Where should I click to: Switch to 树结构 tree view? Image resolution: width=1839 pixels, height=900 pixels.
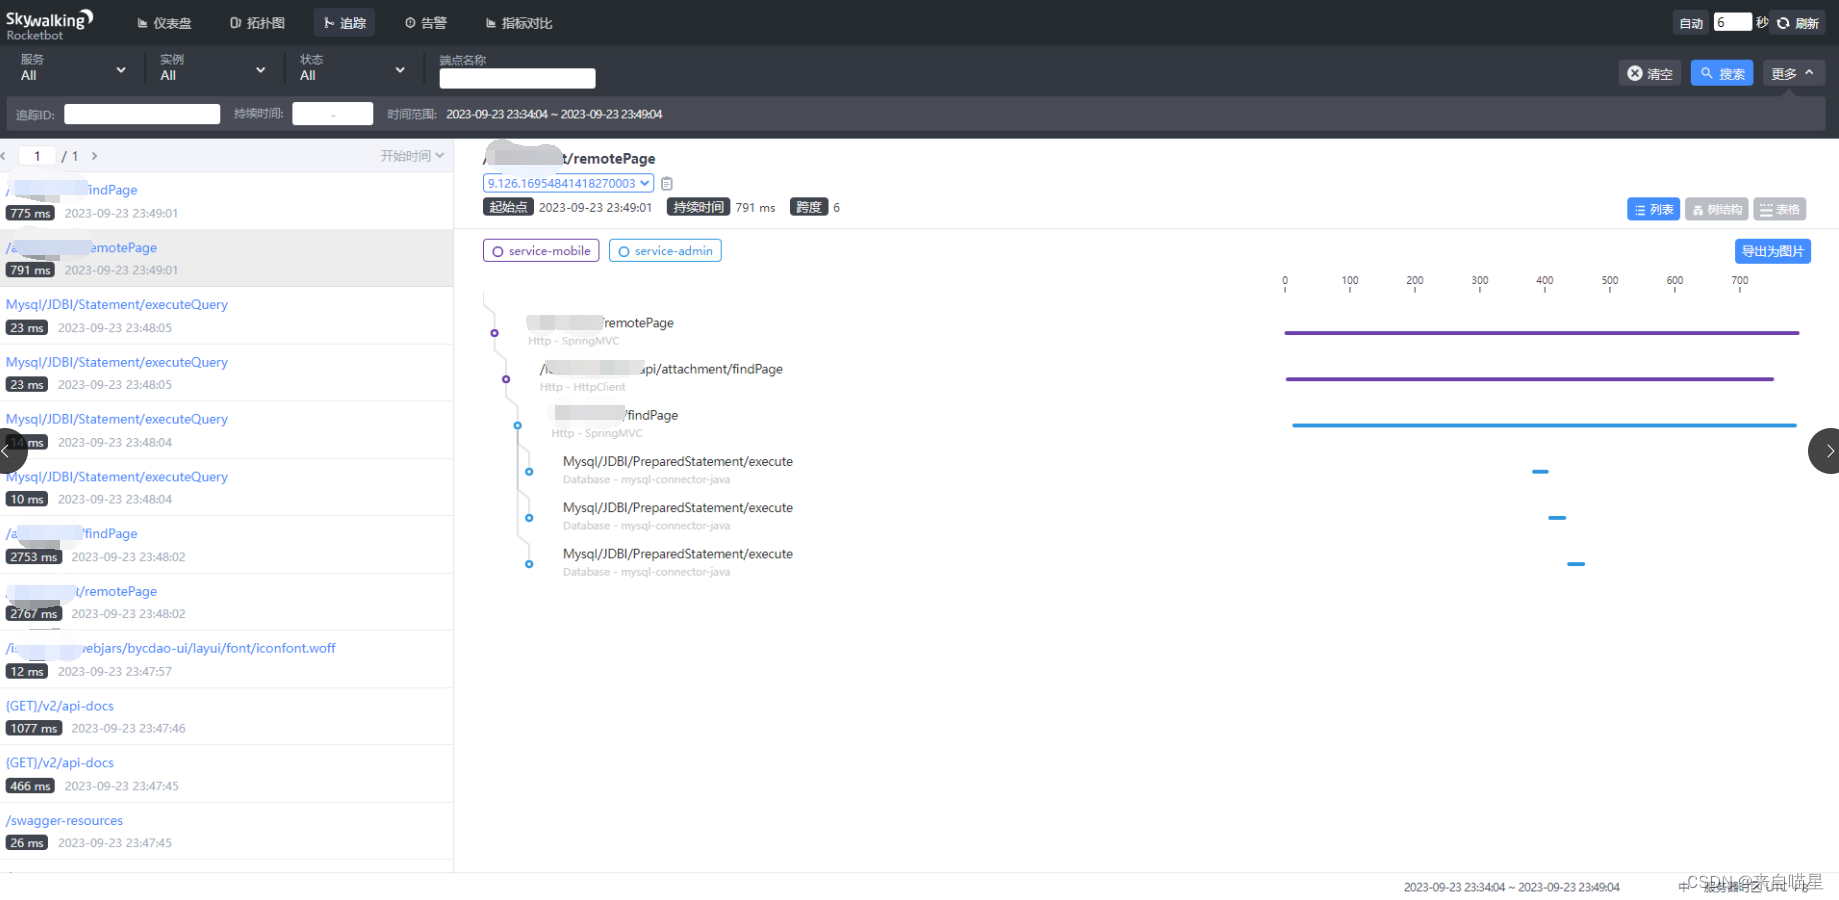1717,209
